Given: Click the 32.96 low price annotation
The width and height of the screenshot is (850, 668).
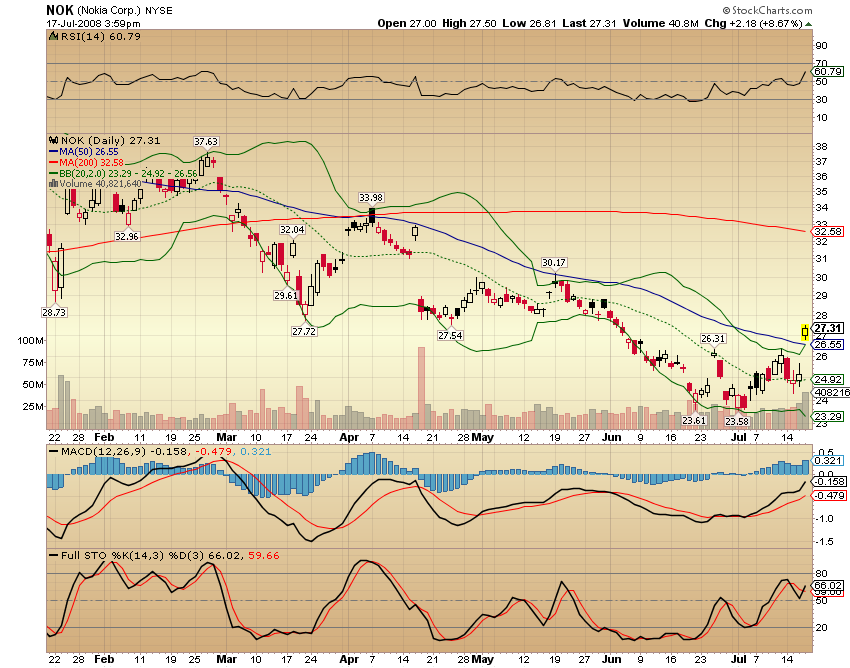Looking at the screenshot, I should coord(127,236).
